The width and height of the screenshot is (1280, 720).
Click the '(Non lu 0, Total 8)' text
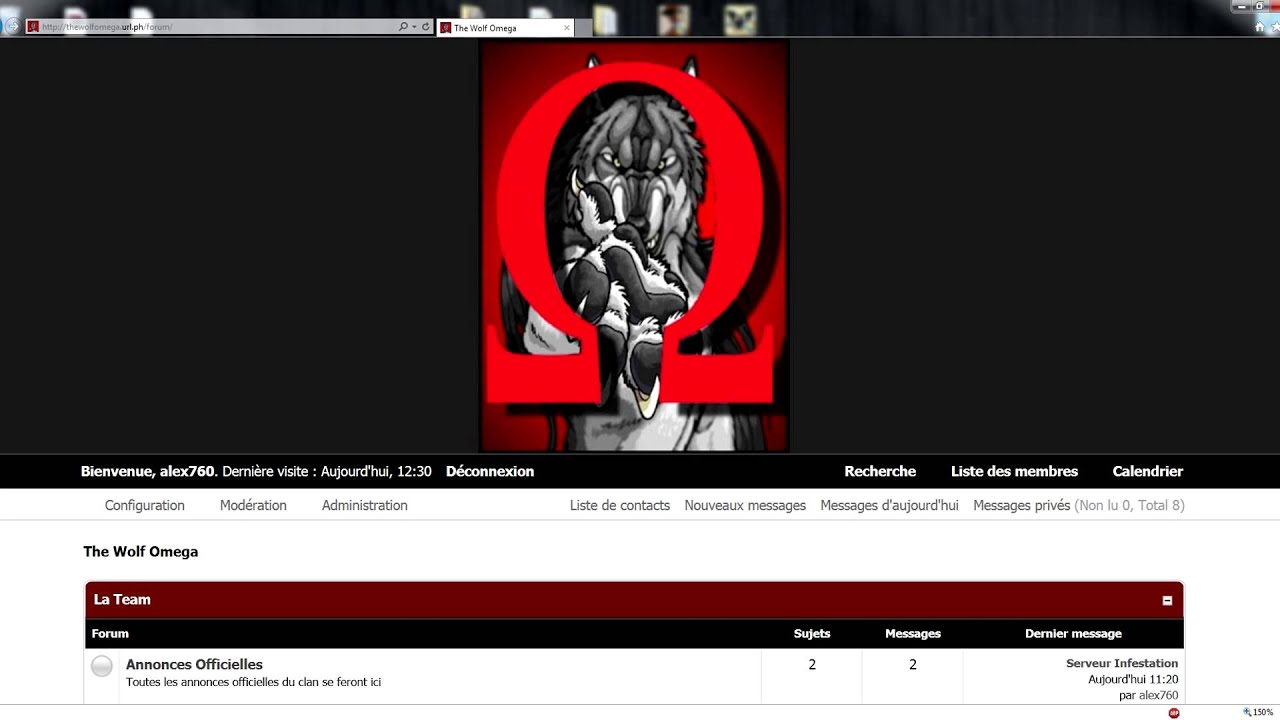(x=1129, y=506)
